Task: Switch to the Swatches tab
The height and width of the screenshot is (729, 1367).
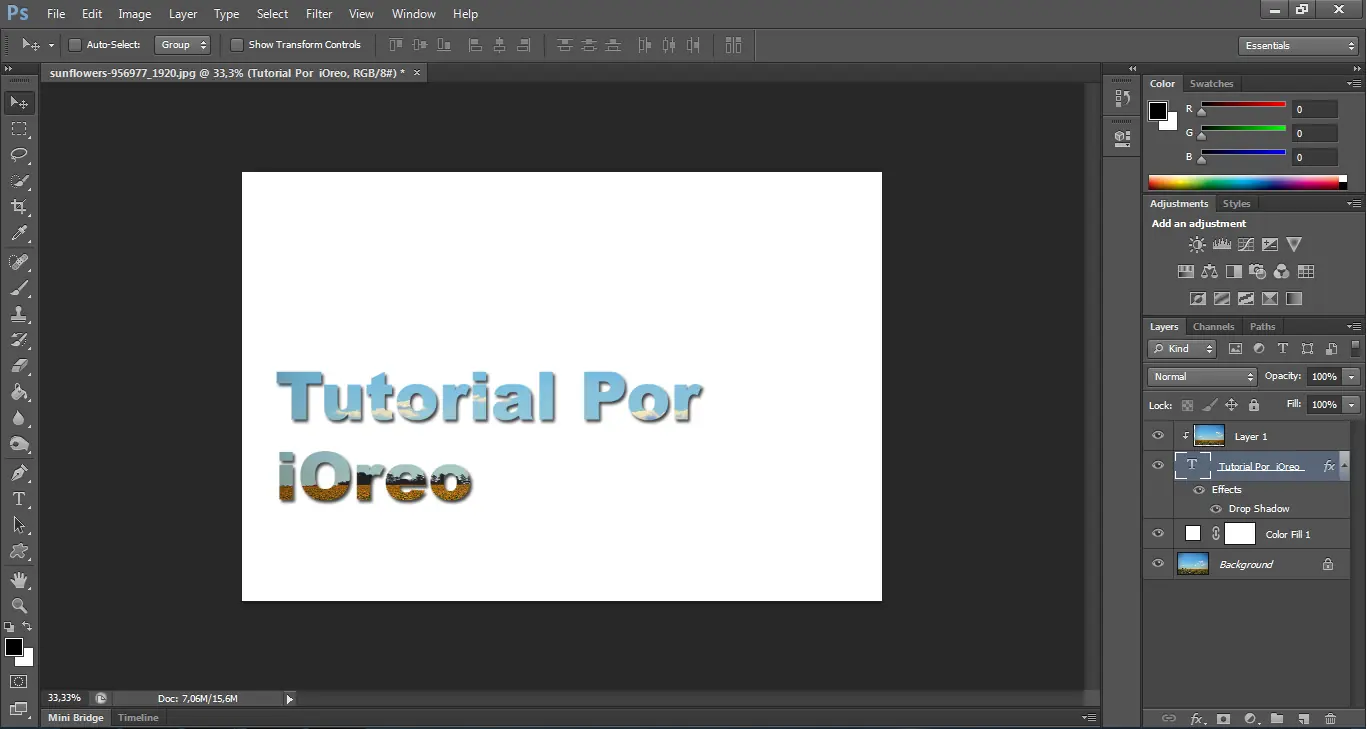Action: point(1211,84)
